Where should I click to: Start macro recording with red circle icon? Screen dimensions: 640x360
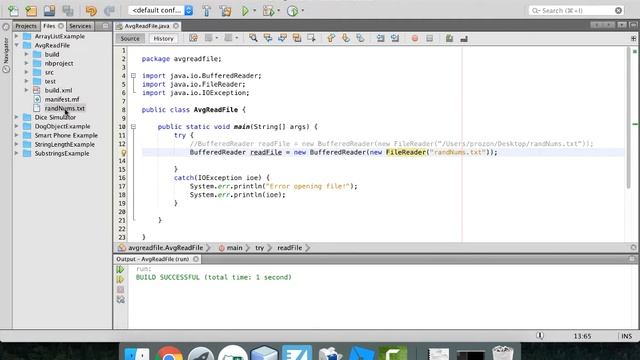[415, 38]
